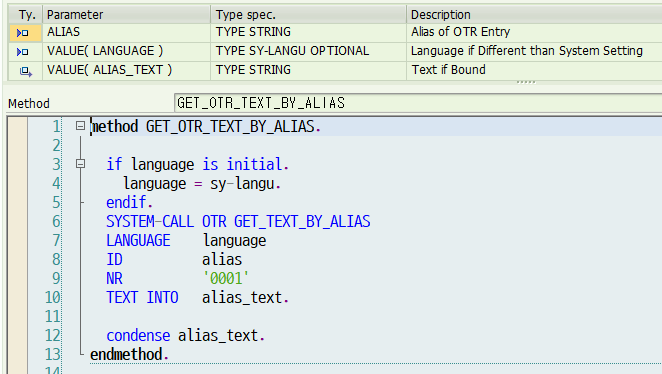The height and width of the screenshot is (374, 662).
Task: Collapse the method GET_OTR_TEXT_BY_ALIAS block
Action: (x=80, y=126)
